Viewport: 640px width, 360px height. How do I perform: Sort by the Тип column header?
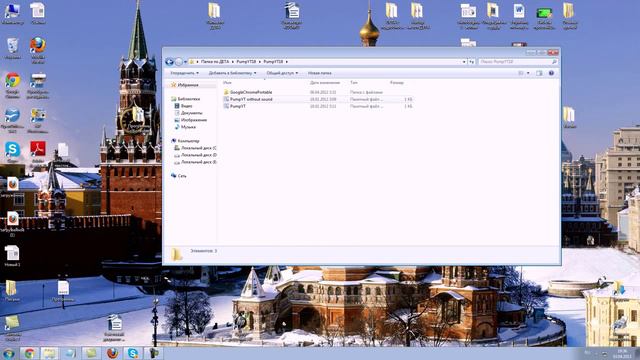point(354,83)
